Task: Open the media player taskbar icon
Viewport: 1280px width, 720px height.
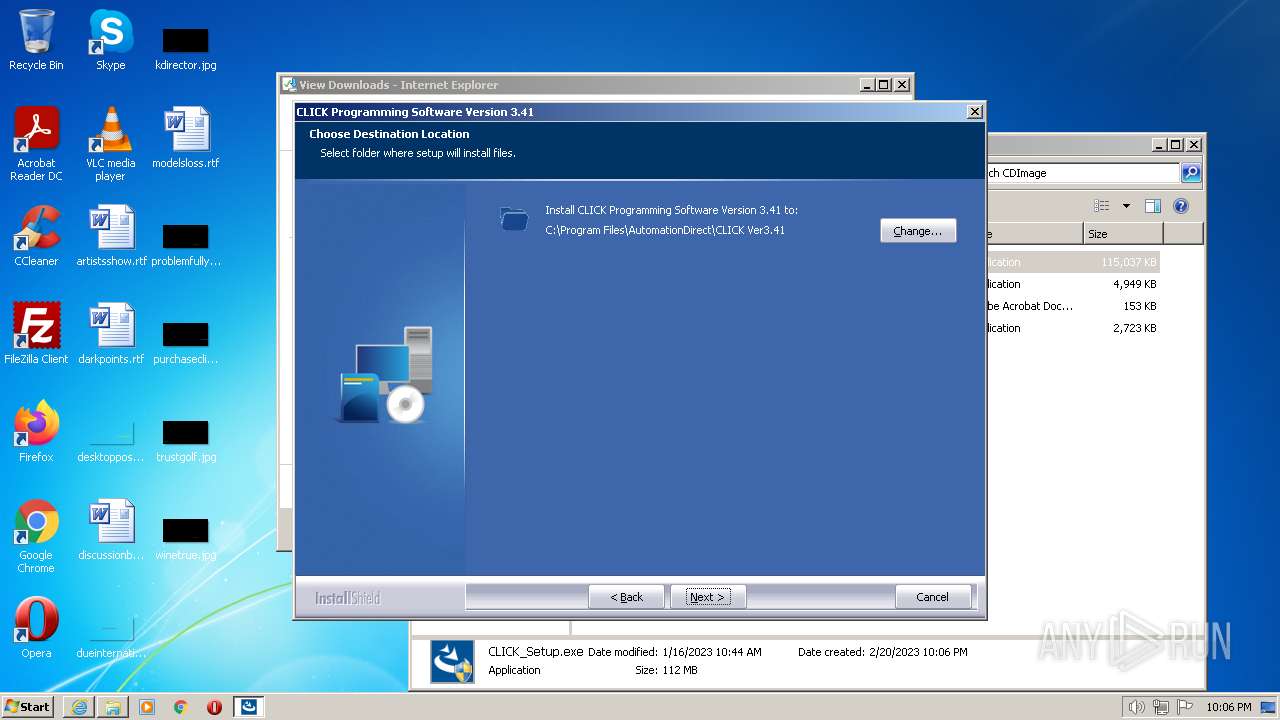Action: [x=147, y=707]
